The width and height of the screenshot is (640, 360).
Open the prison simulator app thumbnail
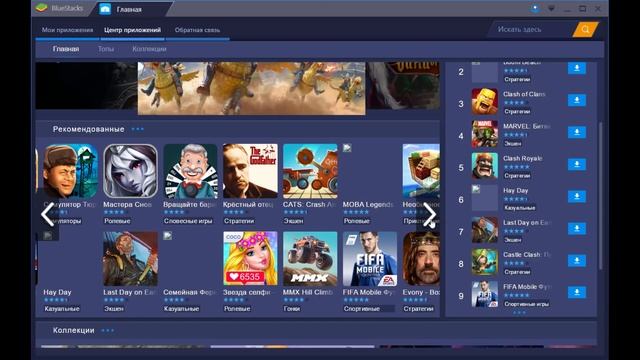[x=70, y=171]
